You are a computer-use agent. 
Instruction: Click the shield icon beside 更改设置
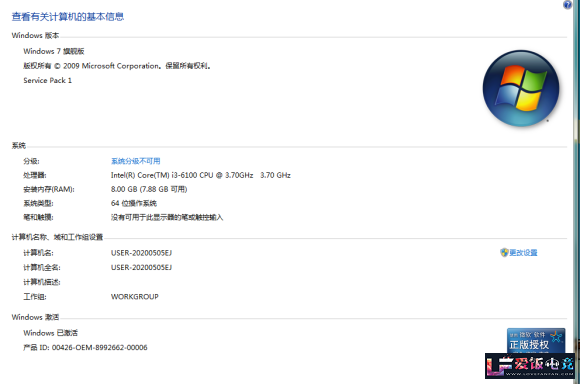pos(504,253)
